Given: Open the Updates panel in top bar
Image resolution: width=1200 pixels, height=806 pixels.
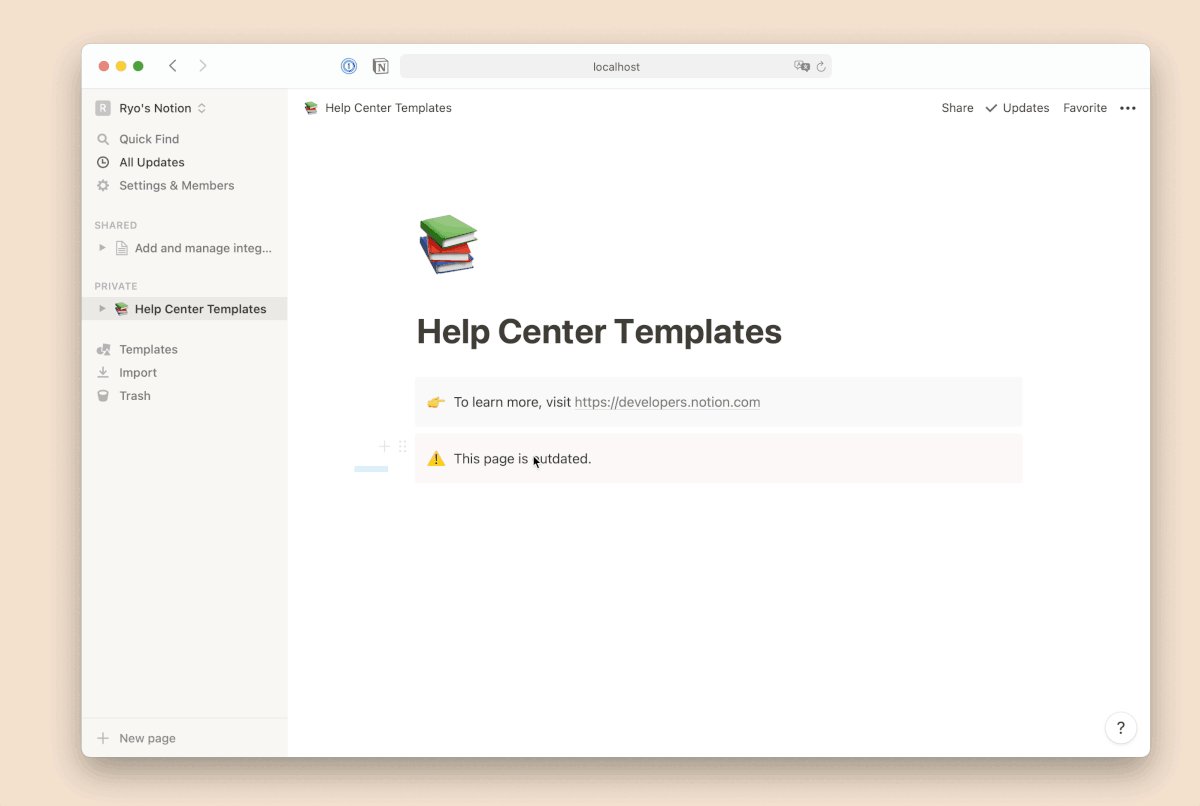Looking at the screenshot, I should pyautogui.click(x=1017, y=108).
